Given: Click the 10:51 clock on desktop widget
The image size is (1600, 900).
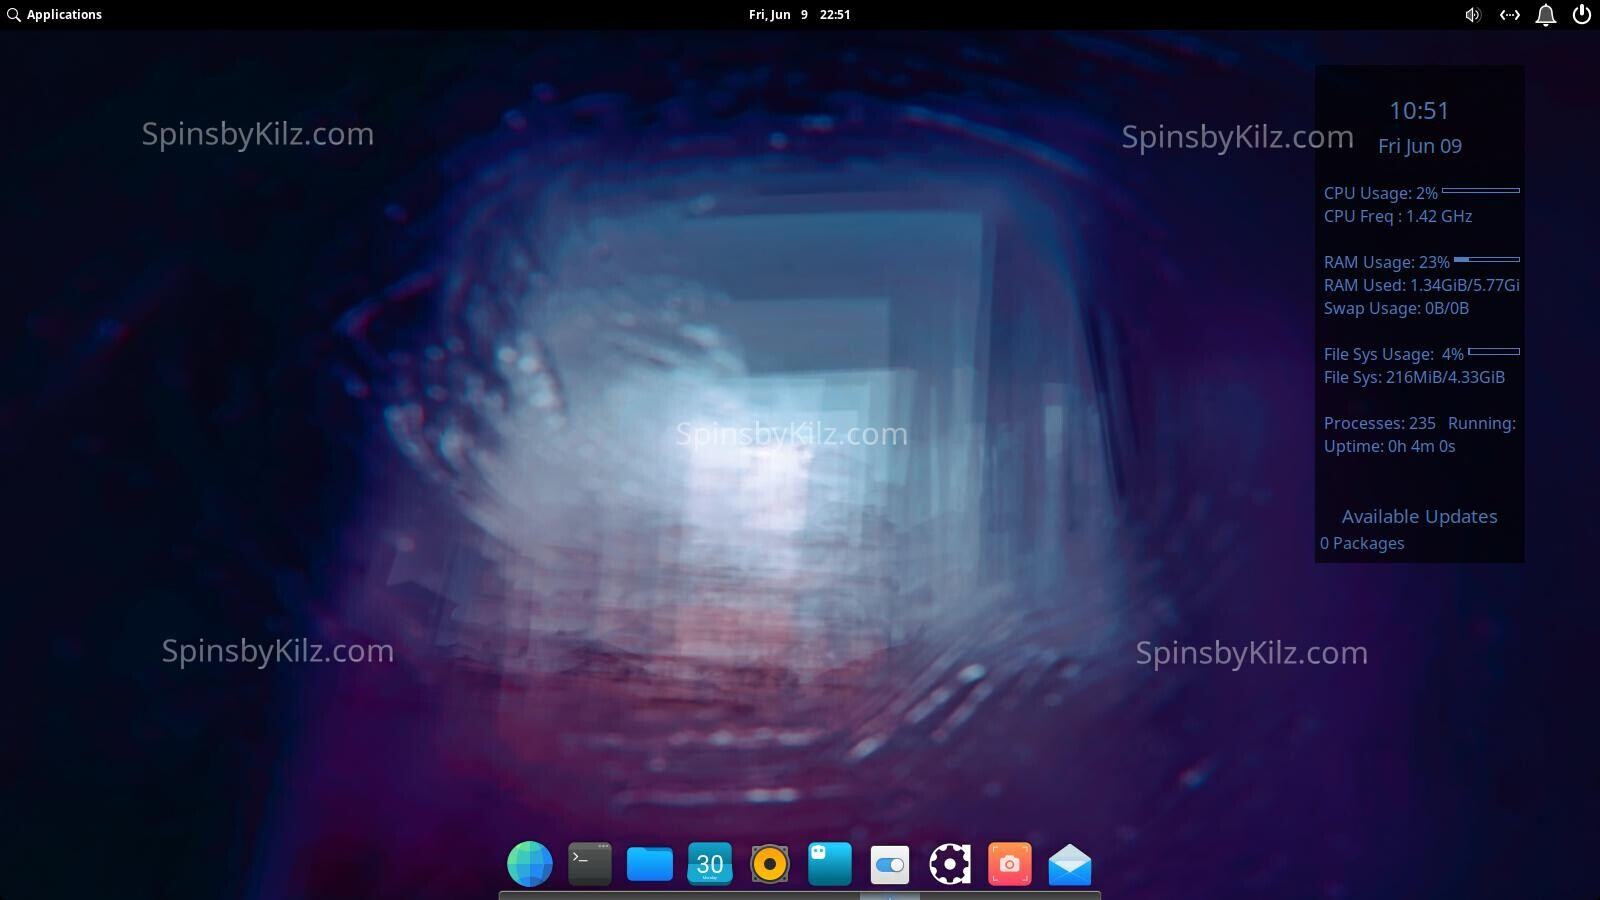Looking at the screenshot, I should point(1419,111).
